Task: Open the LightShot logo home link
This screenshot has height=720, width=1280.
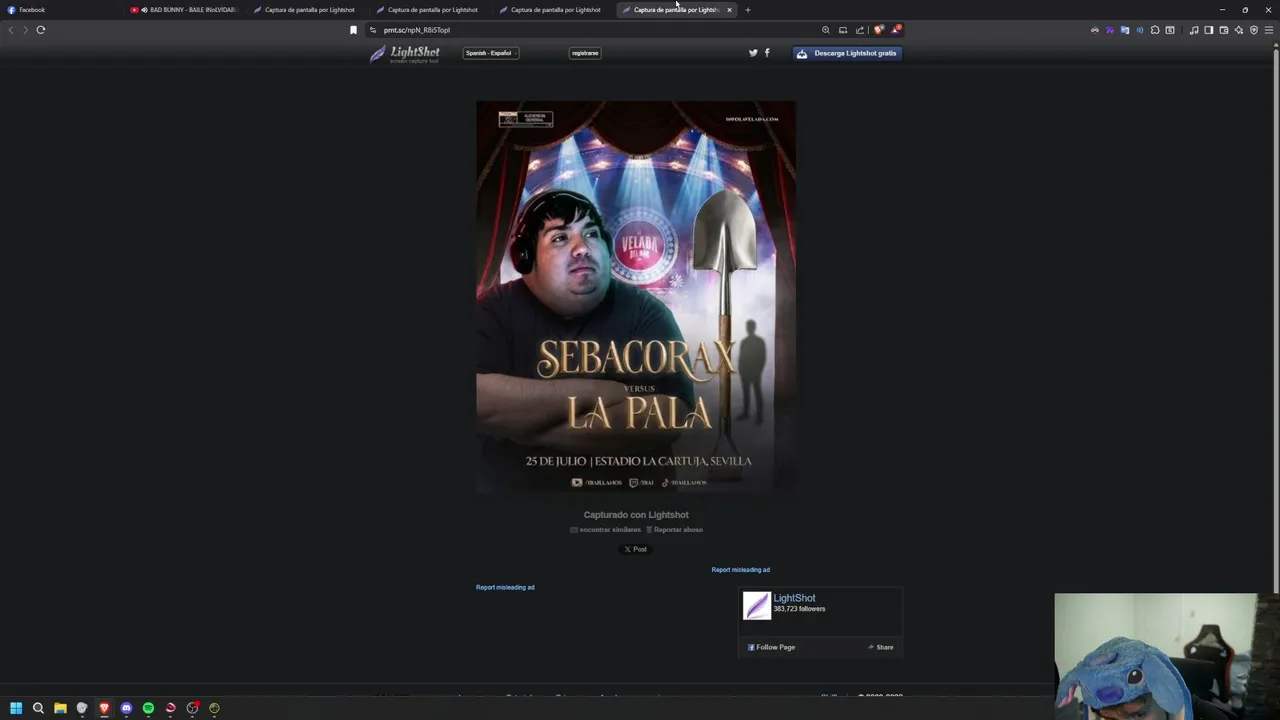Action: point(404,53)
